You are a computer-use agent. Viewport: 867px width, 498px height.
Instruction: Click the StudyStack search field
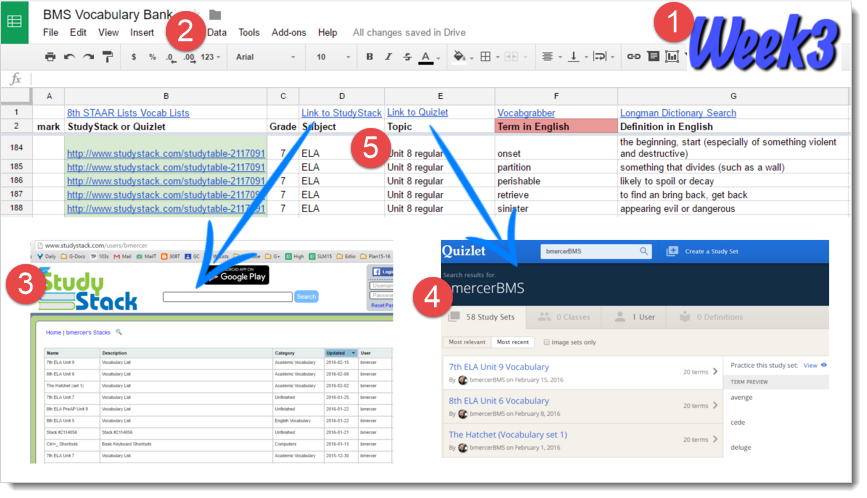pyautogui.click(x=228, y=297)
